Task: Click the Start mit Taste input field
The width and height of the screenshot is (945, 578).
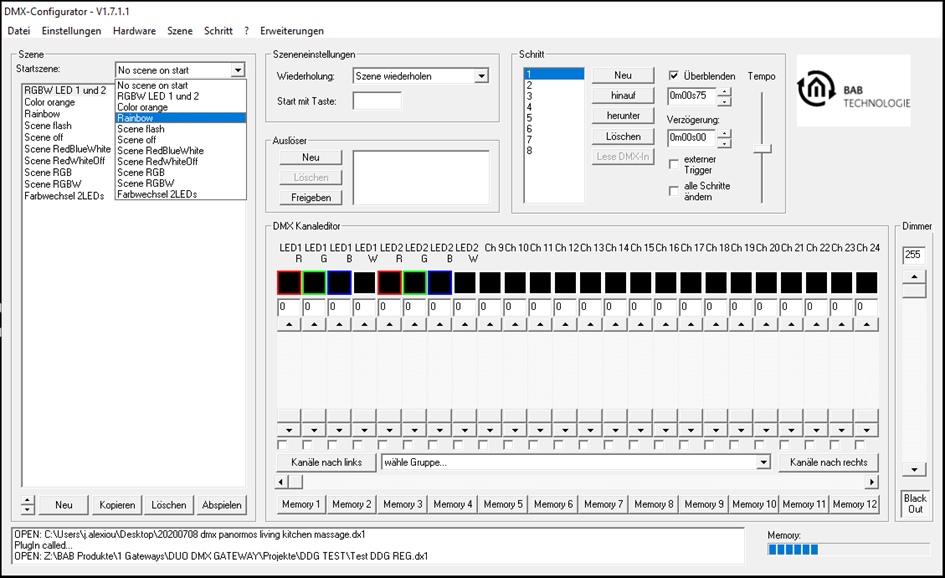Action: click(x=377, y=101)
